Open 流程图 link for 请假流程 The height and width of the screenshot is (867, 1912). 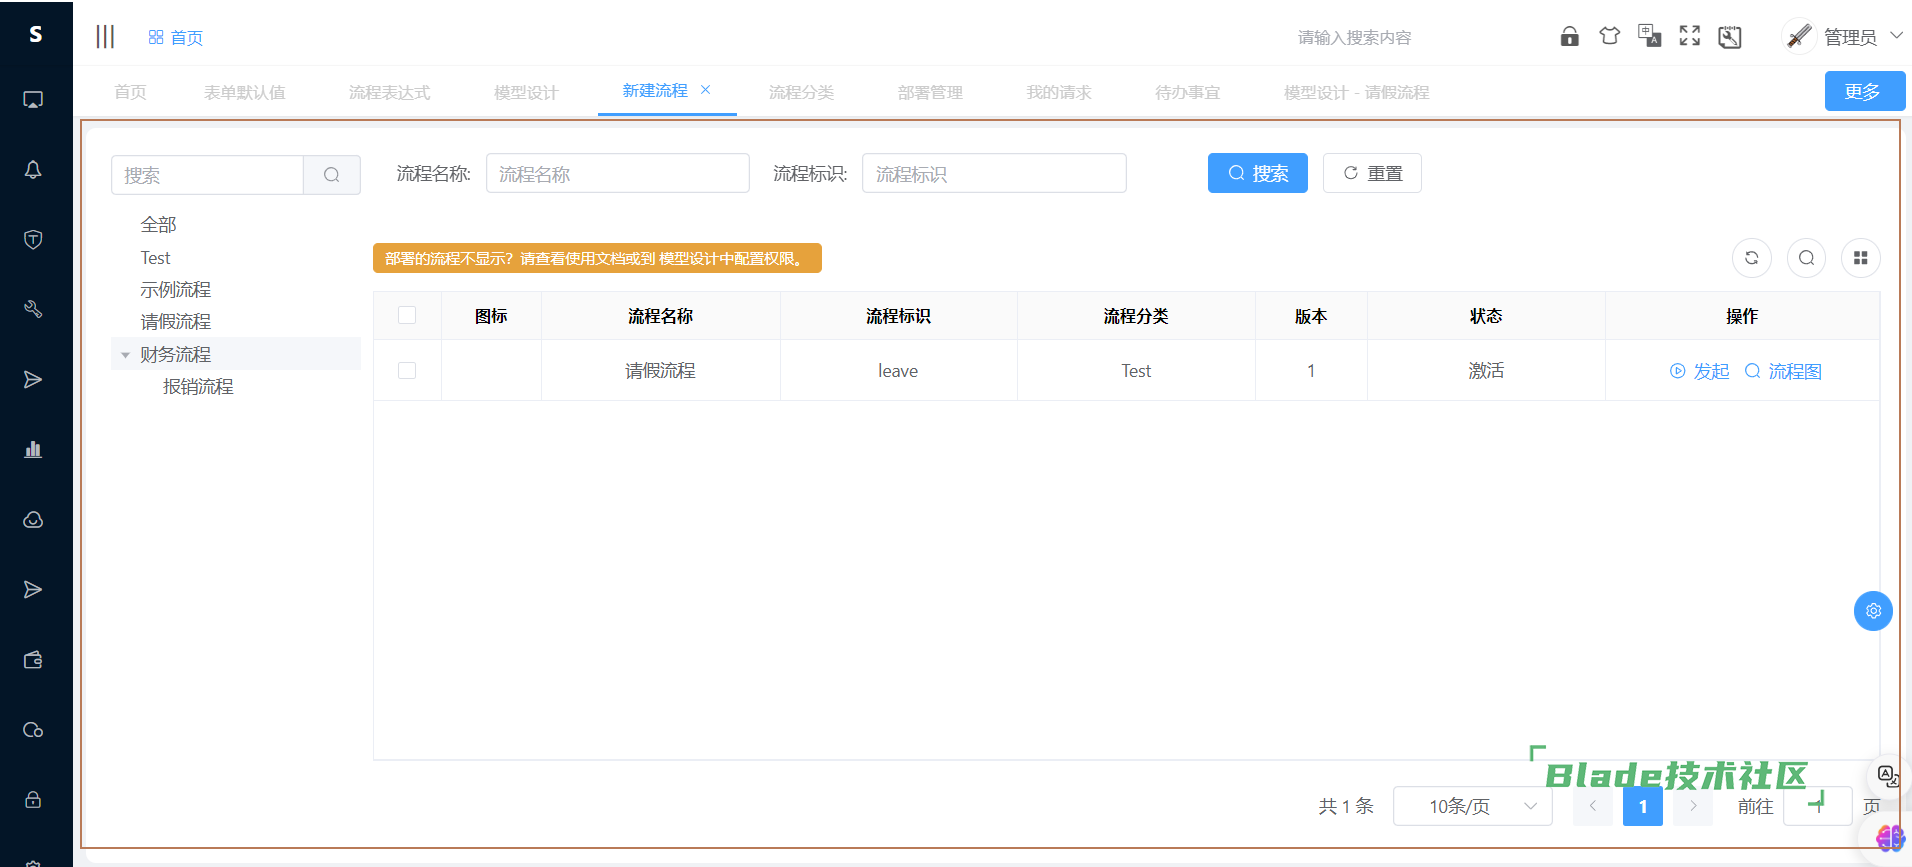tap(1783, 371)
